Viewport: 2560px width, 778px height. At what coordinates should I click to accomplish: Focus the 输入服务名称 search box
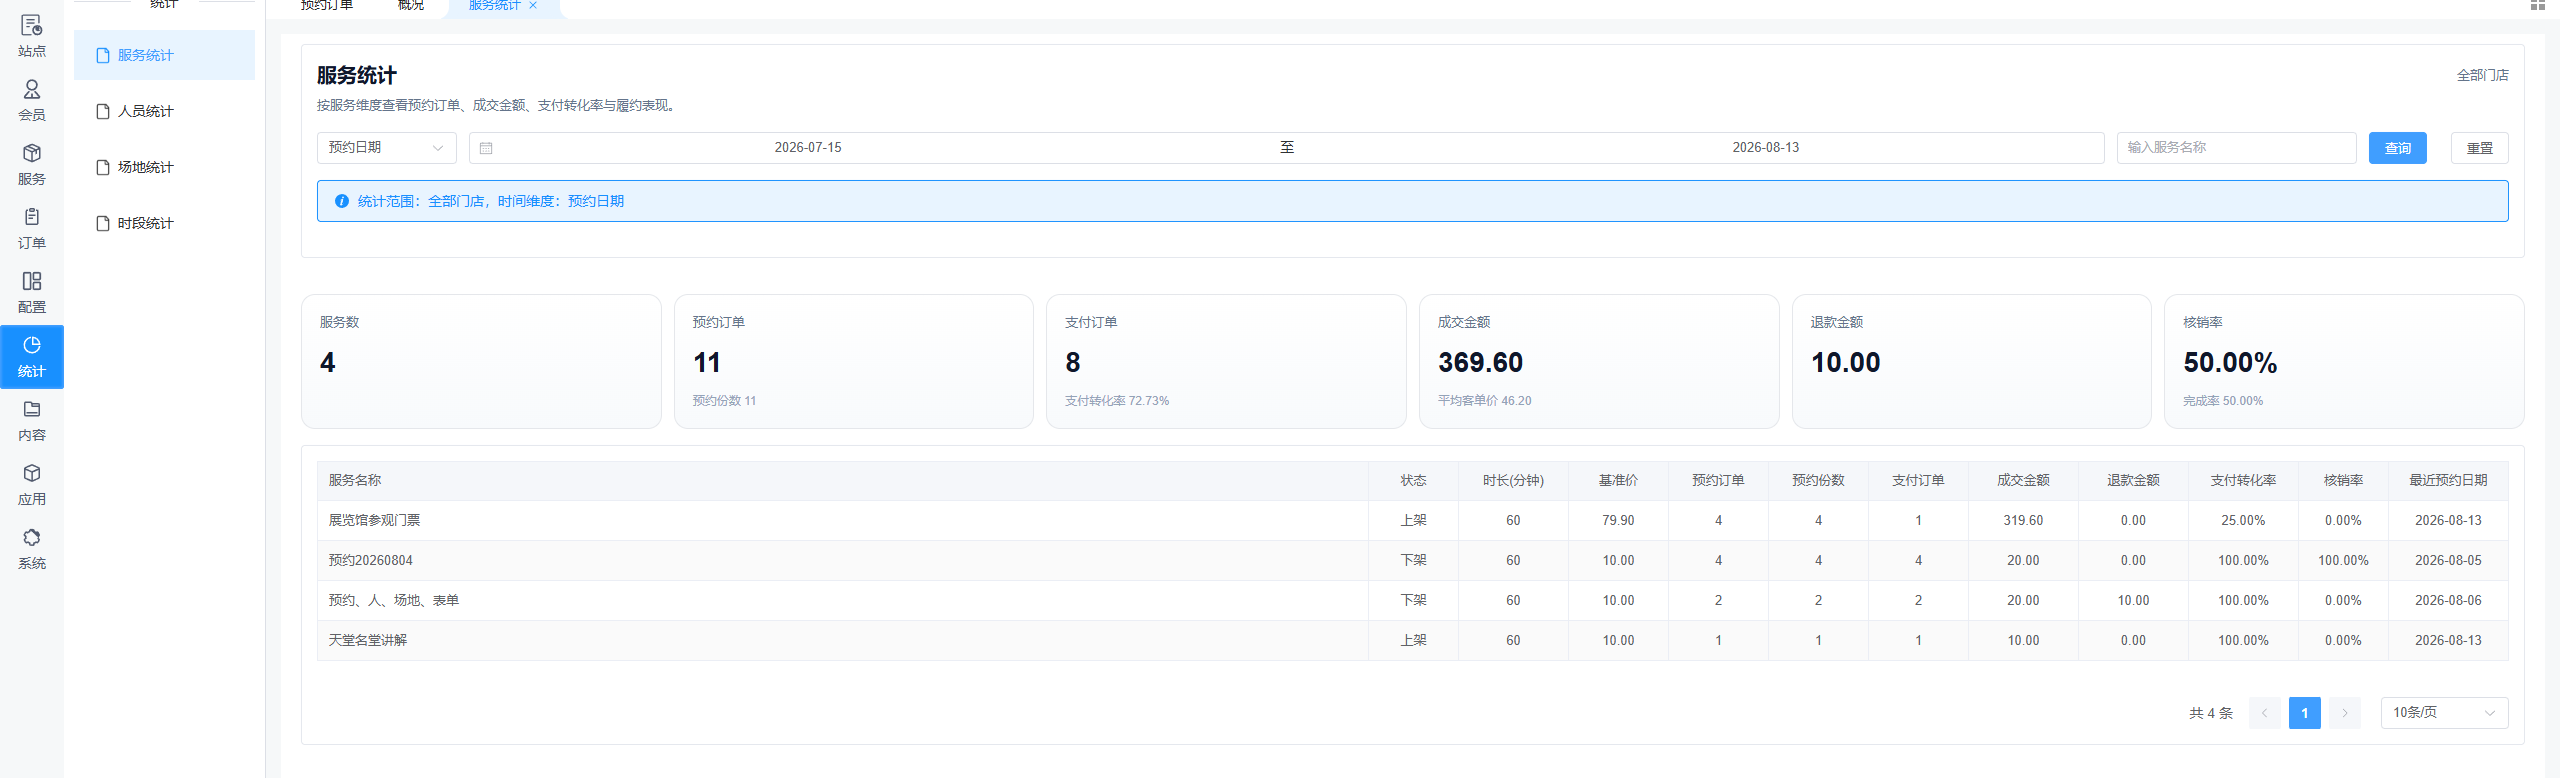click(2236, 148)
